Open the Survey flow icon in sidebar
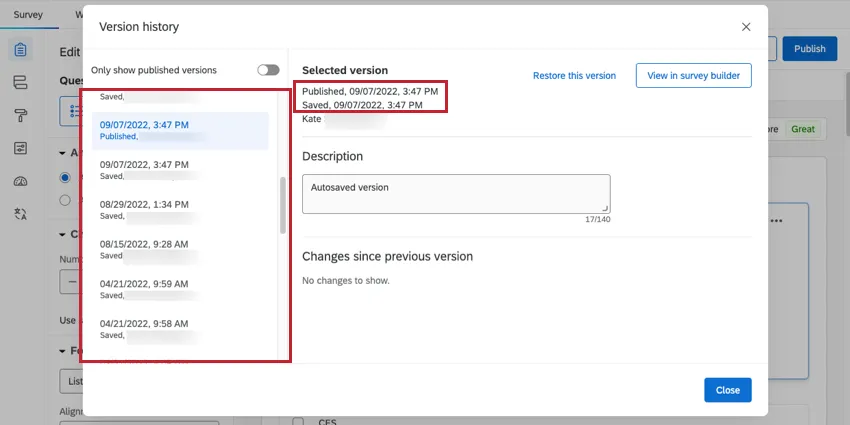The width and height of the screenshot is (850, 425). click(x=21, y=82)
